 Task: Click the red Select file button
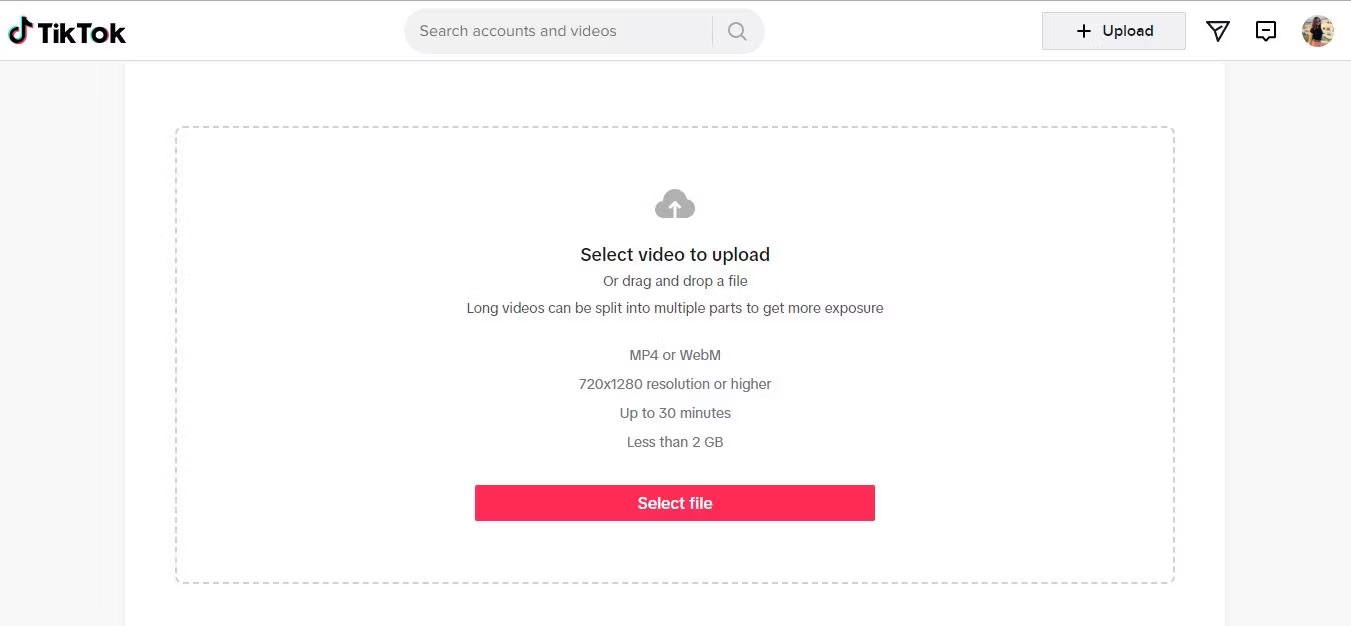[675, 503]
